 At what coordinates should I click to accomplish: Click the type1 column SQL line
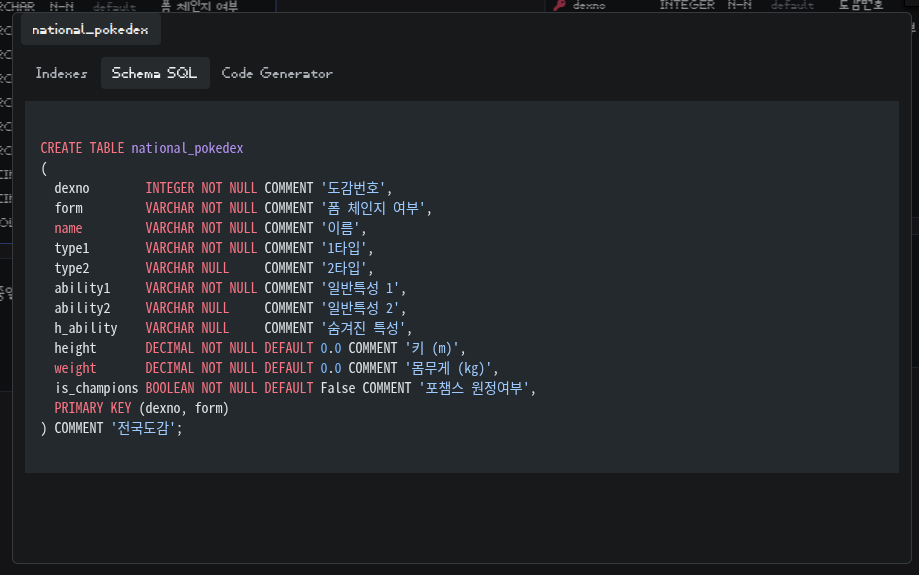click(x=214, y=248)
